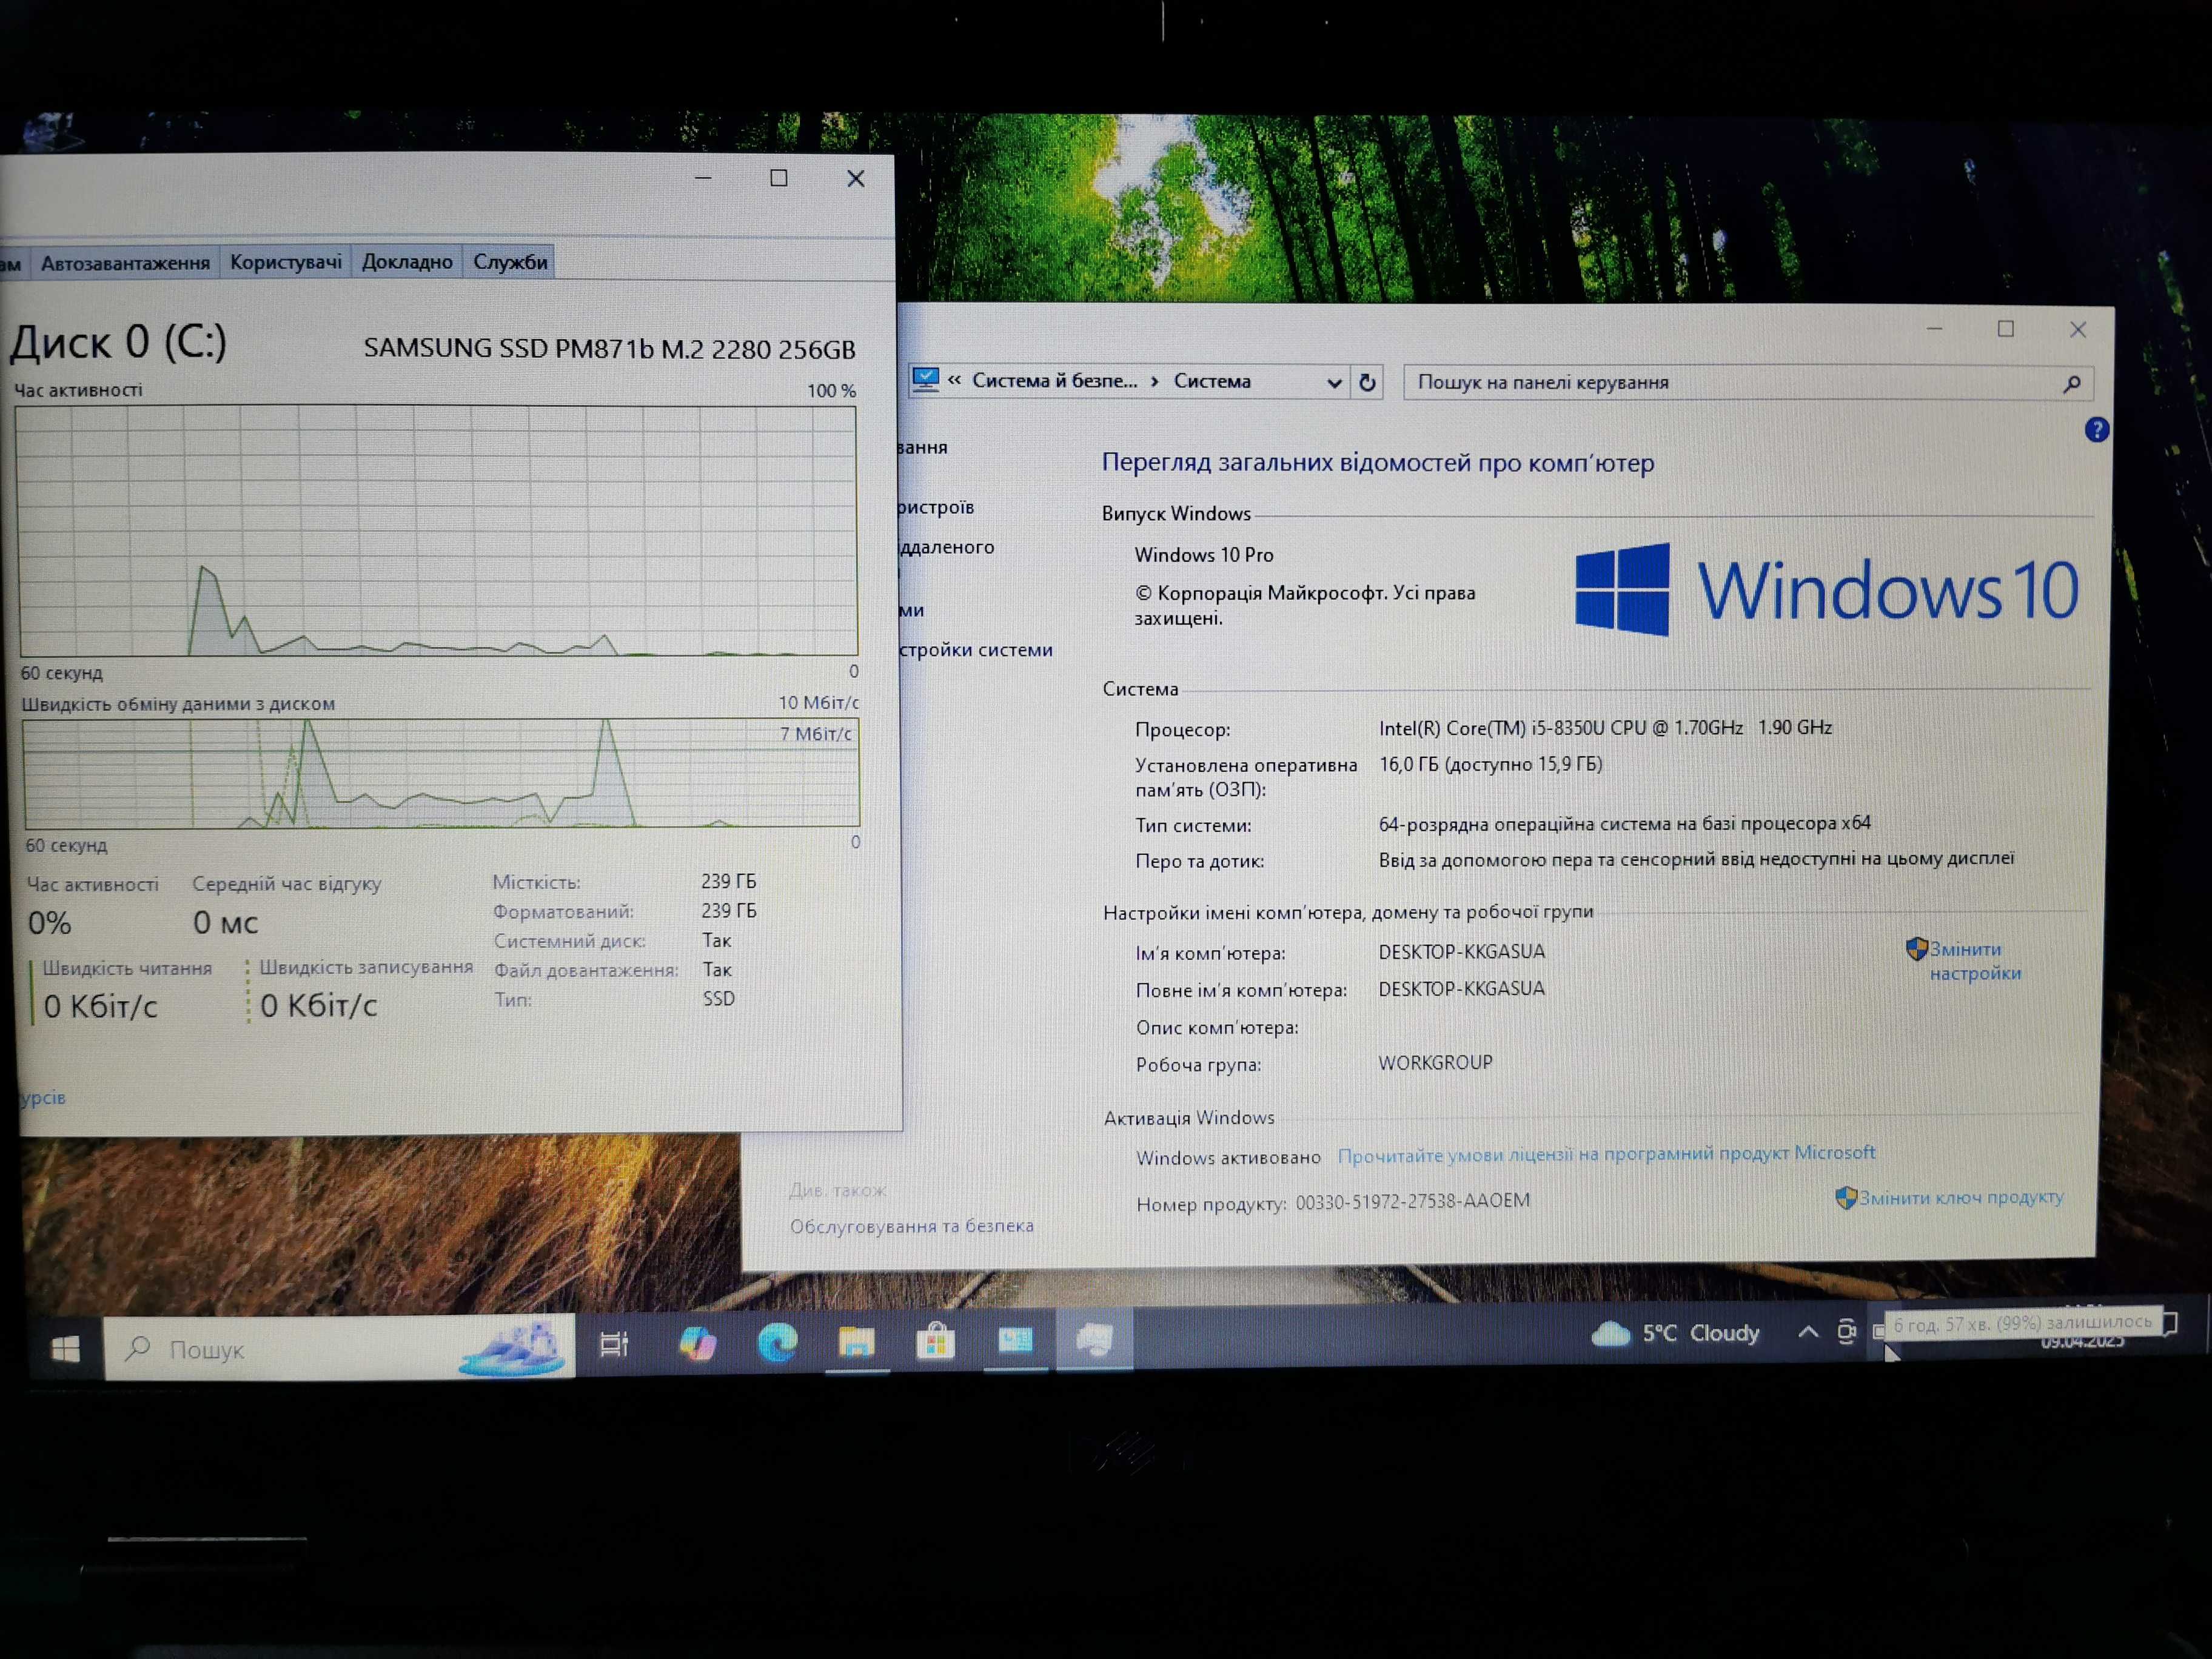Click product number '00330-51972-27538-AAOEM'
This screenshot has height=1659, width=2212.
(1412, 1201)
